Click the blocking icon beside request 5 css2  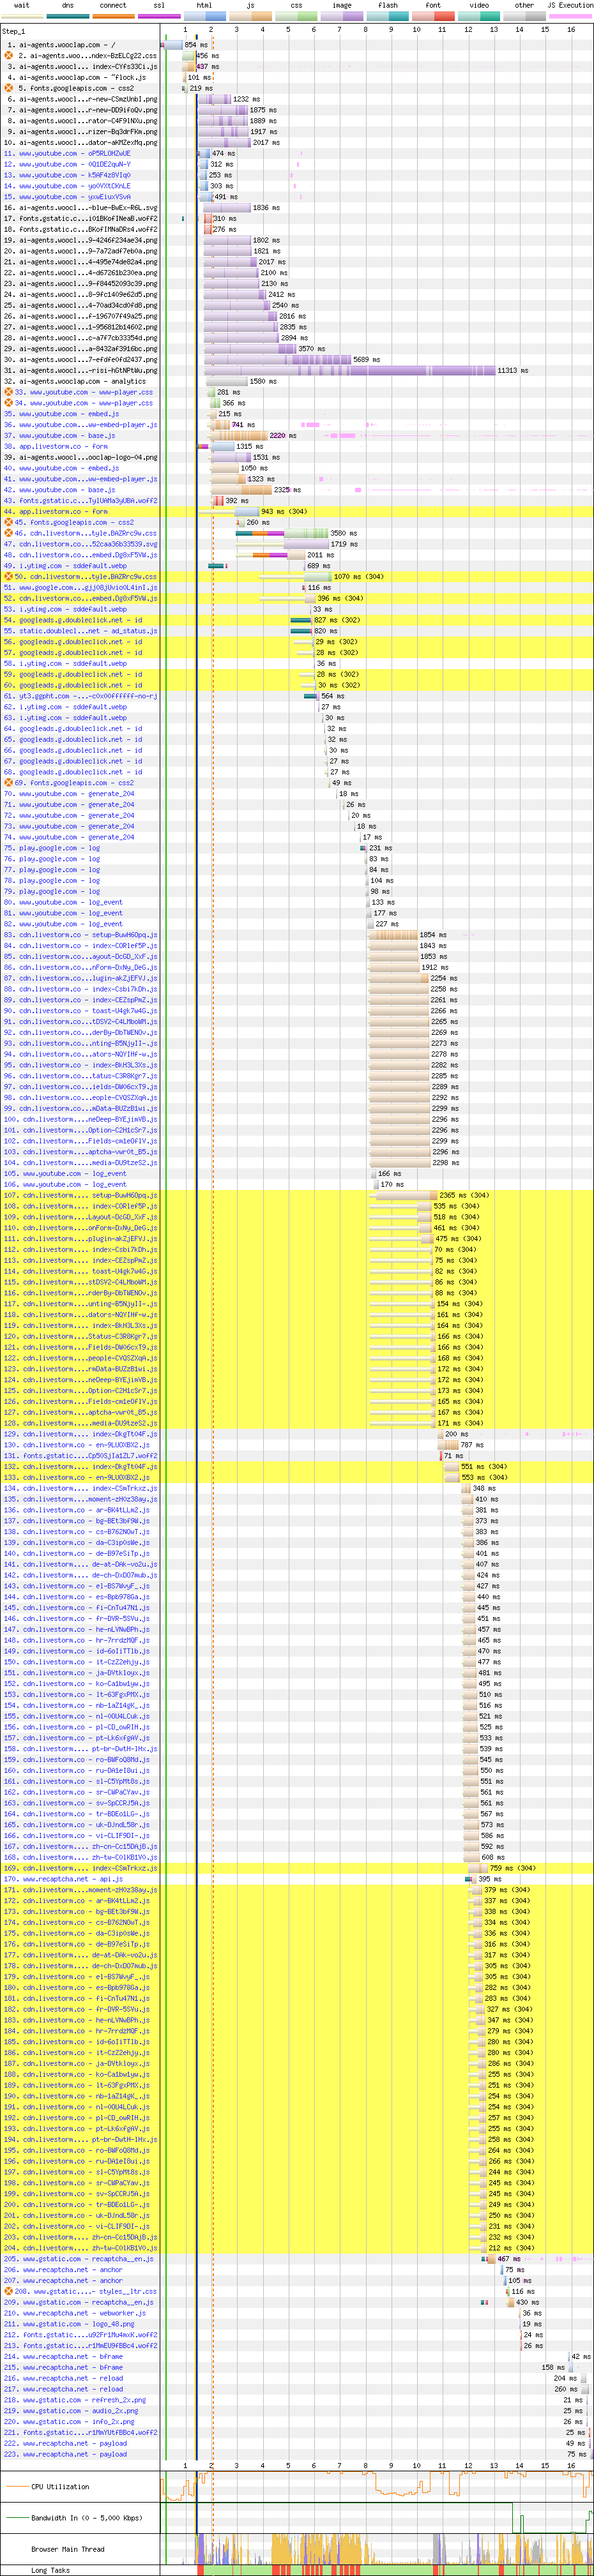[x=9, y=88]
